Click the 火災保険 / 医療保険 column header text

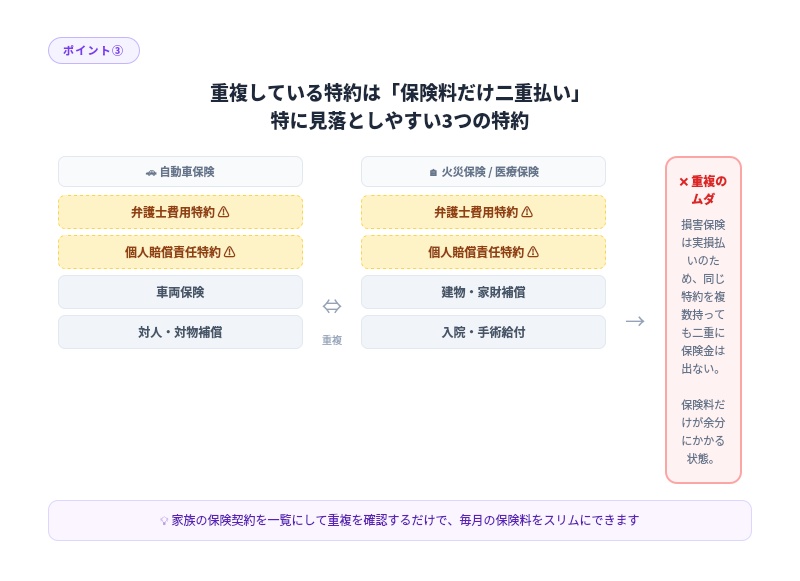tap(490, 172)
